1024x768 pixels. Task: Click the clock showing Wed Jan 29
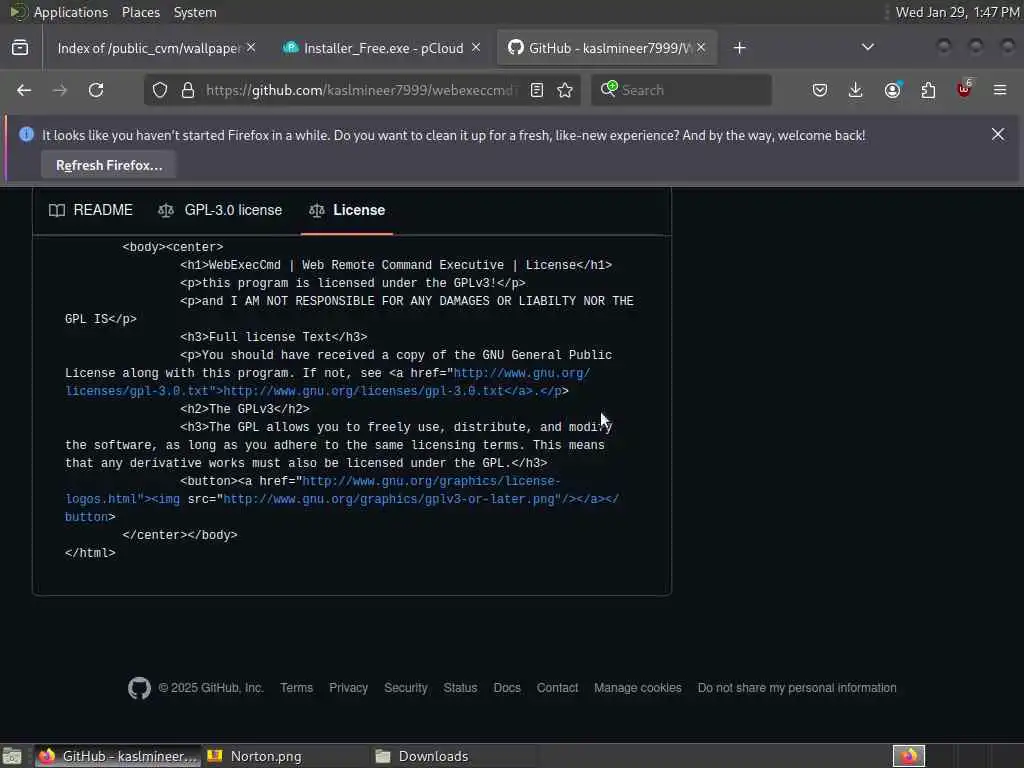tap(957, 12)
